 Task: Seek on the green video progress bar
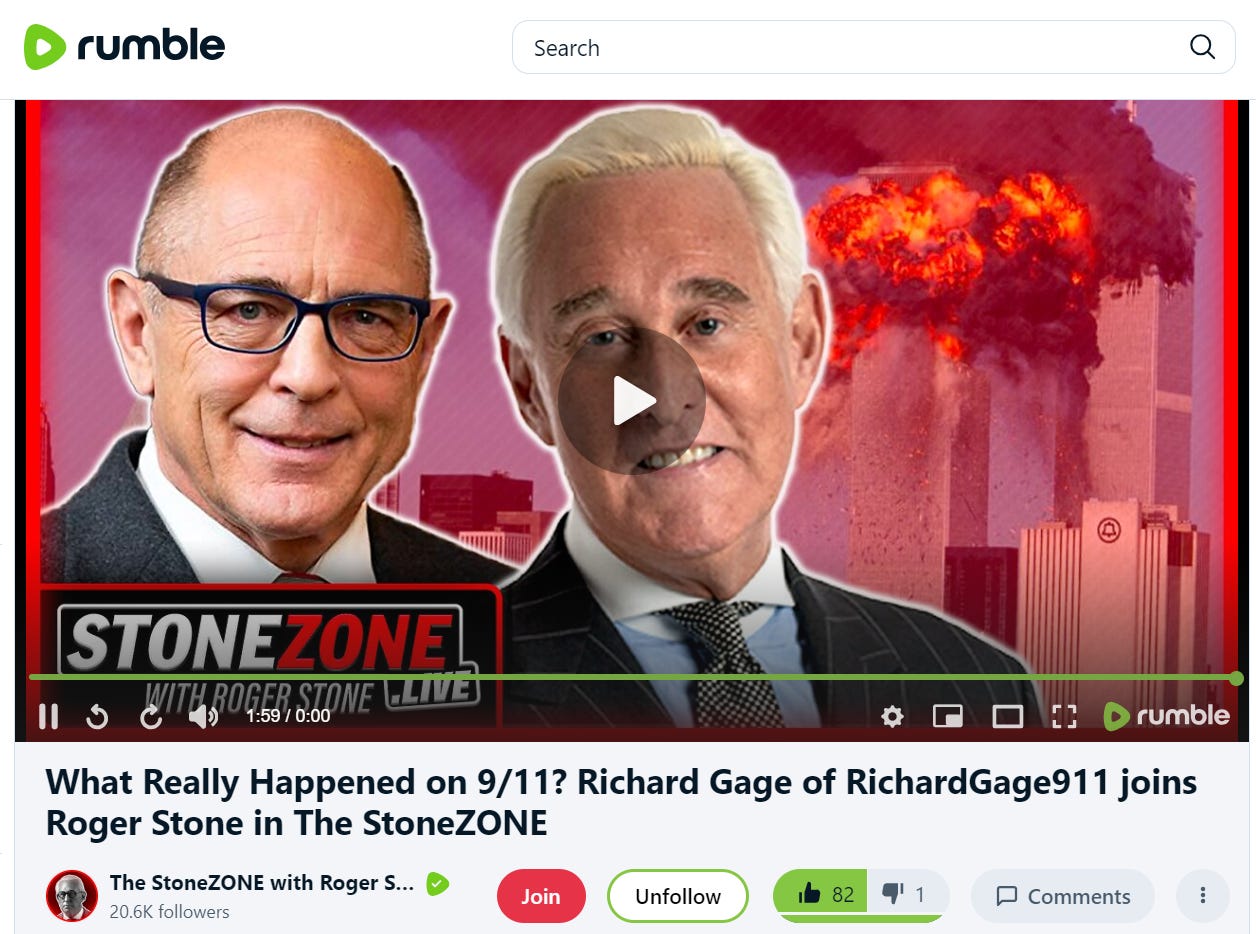(x=632, y=678)
